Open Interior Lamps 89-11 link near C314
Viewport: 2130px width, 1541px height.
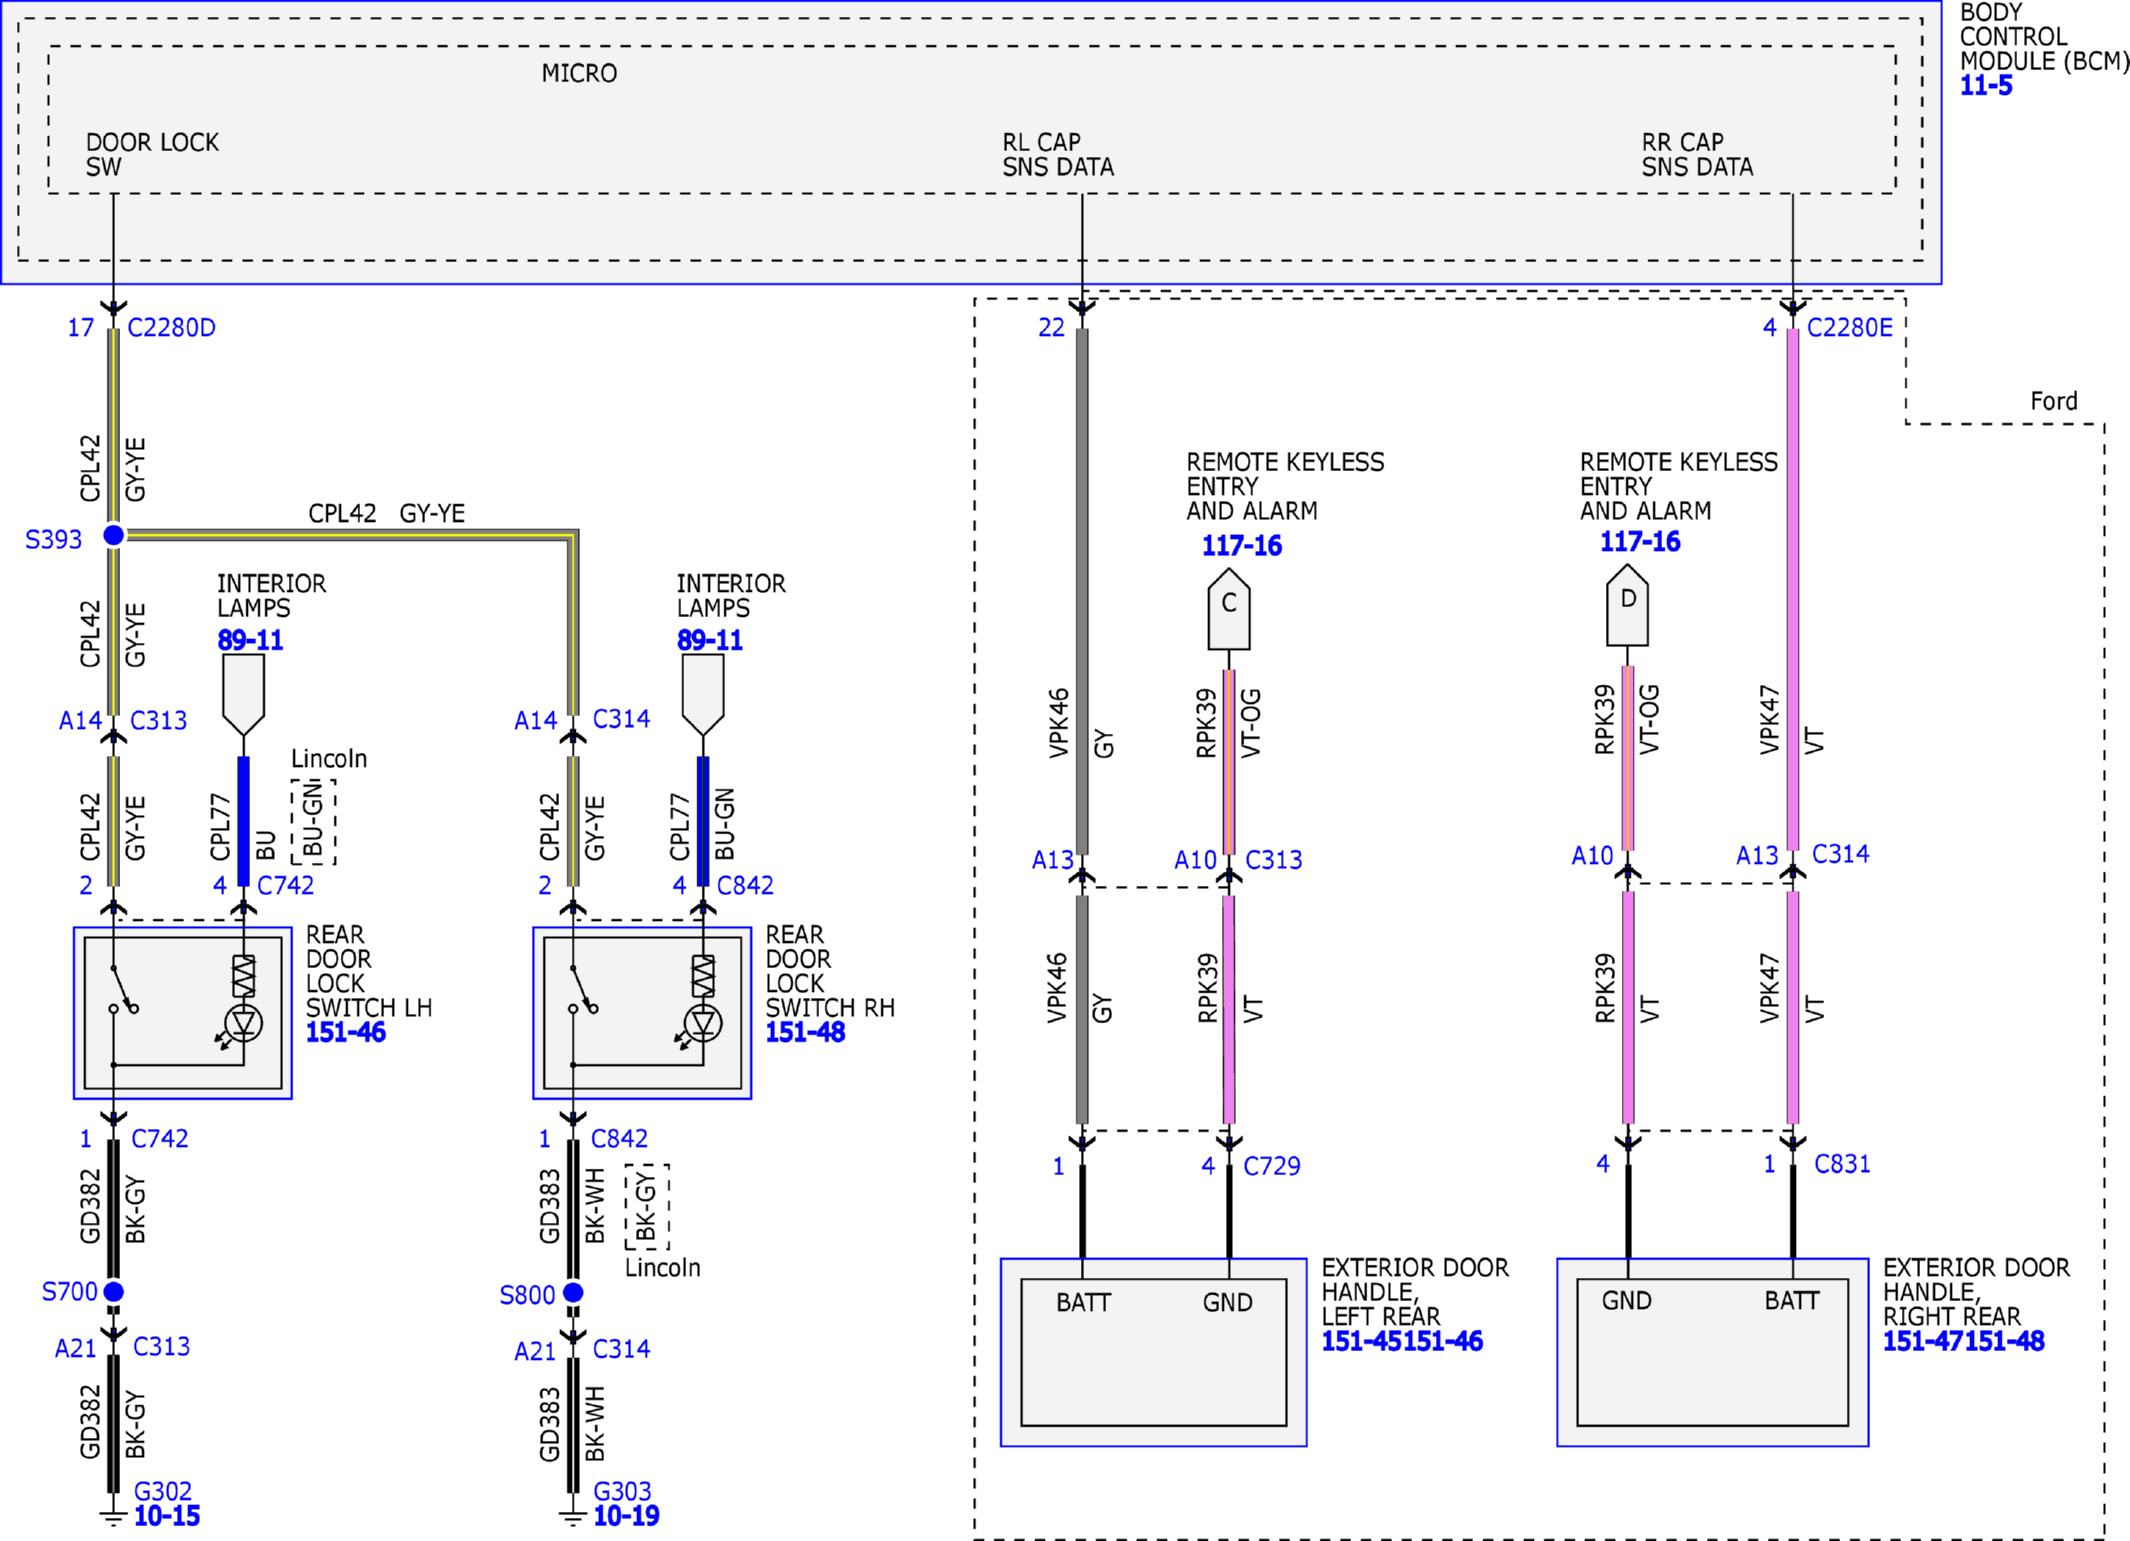[710, 640]
